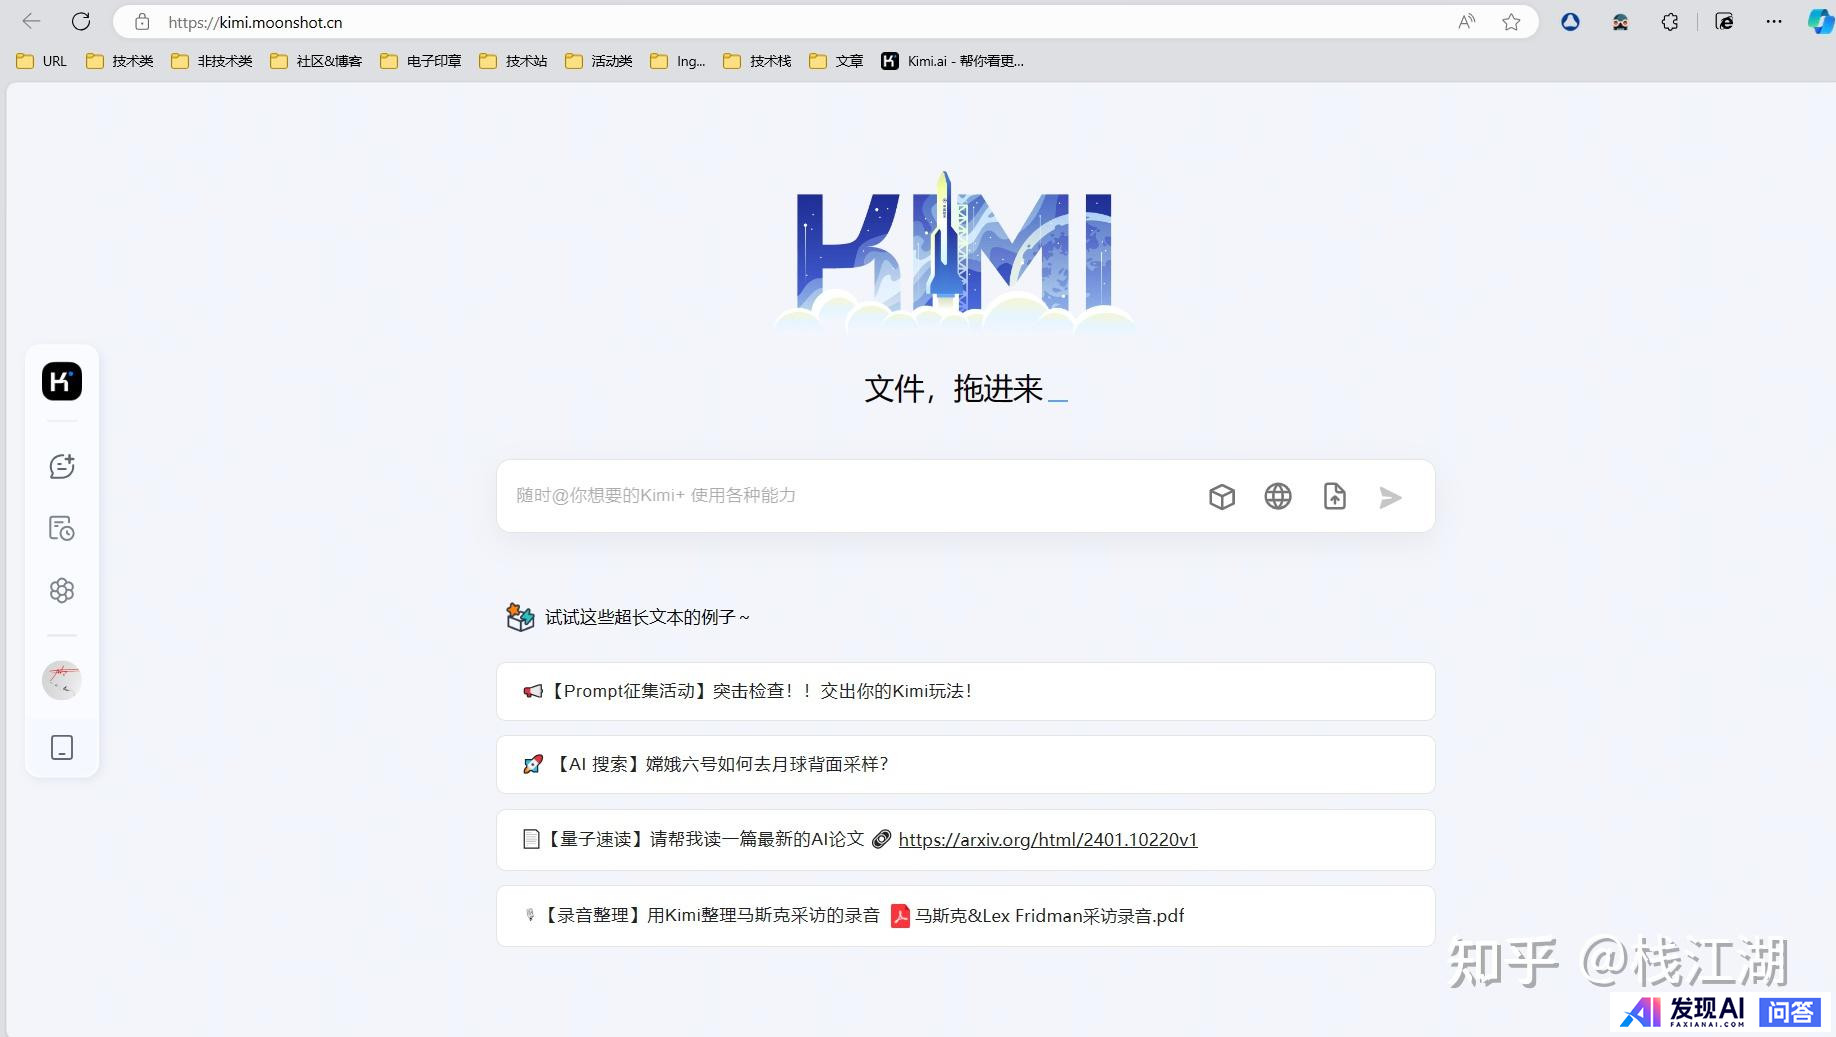The width and height of the screenshot is (1836, 1037).
Task: Expand the 社区&博客 bookmark folder
Action: point(316,61)
